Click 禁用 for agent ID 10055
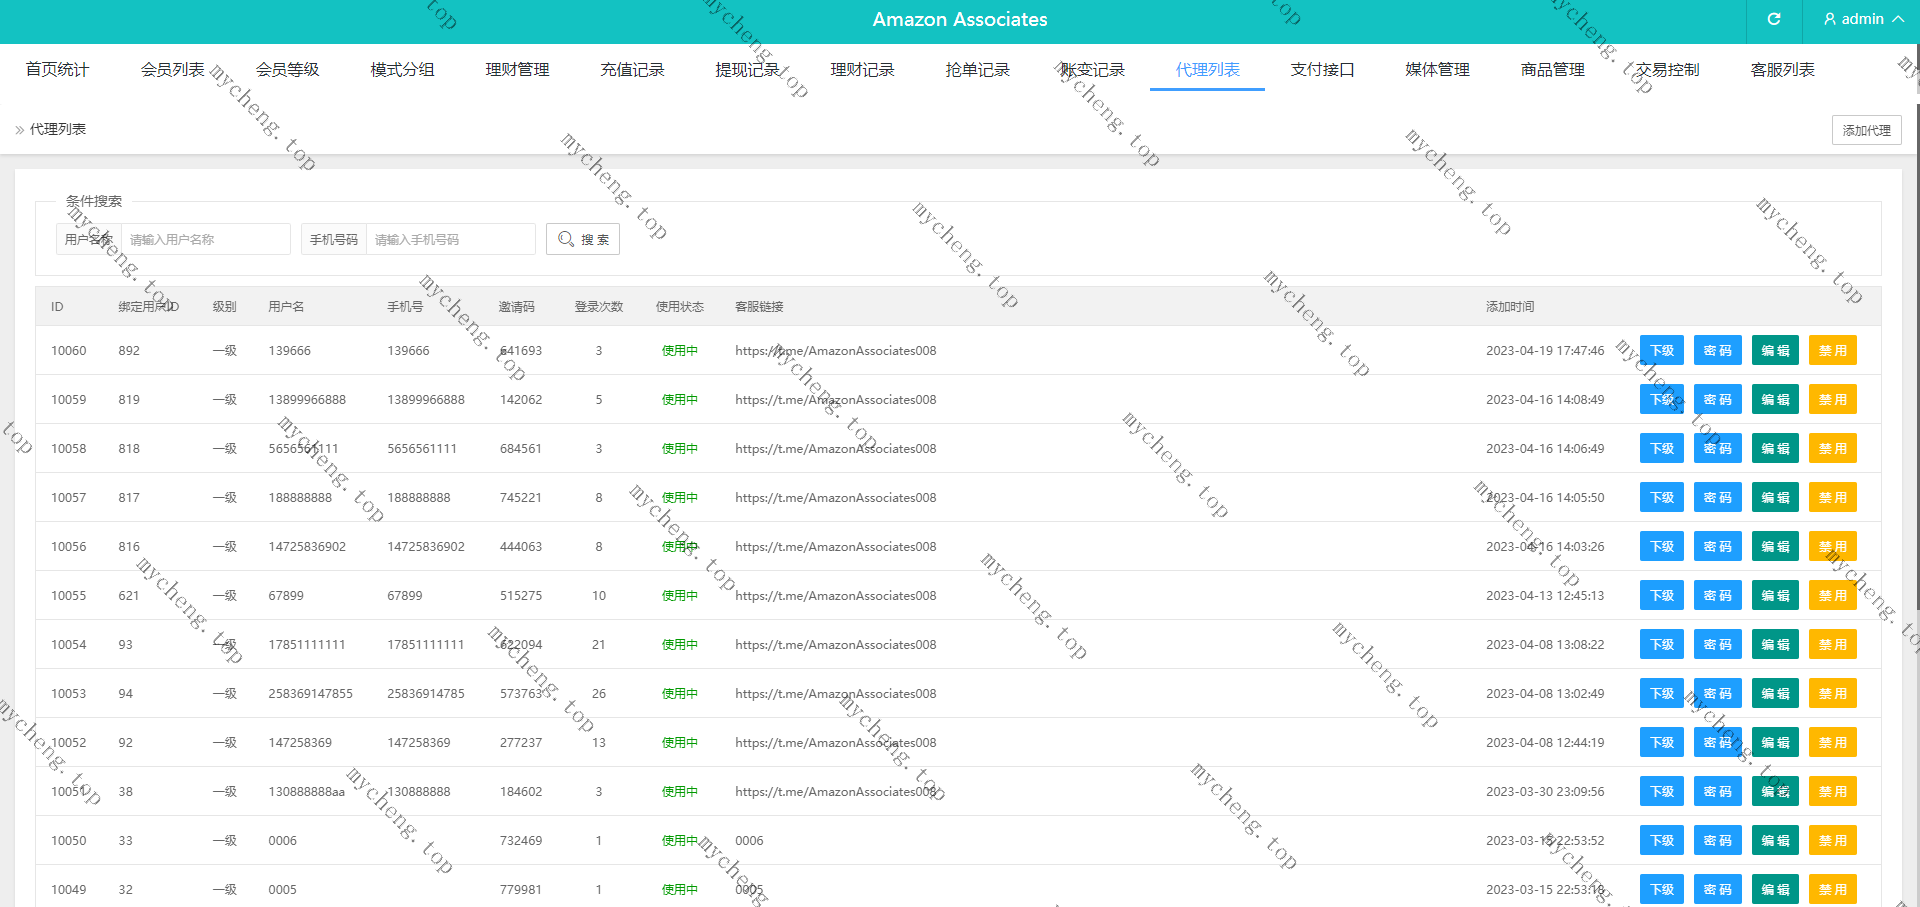The image size is (1920, 907). pos(1833,595)
